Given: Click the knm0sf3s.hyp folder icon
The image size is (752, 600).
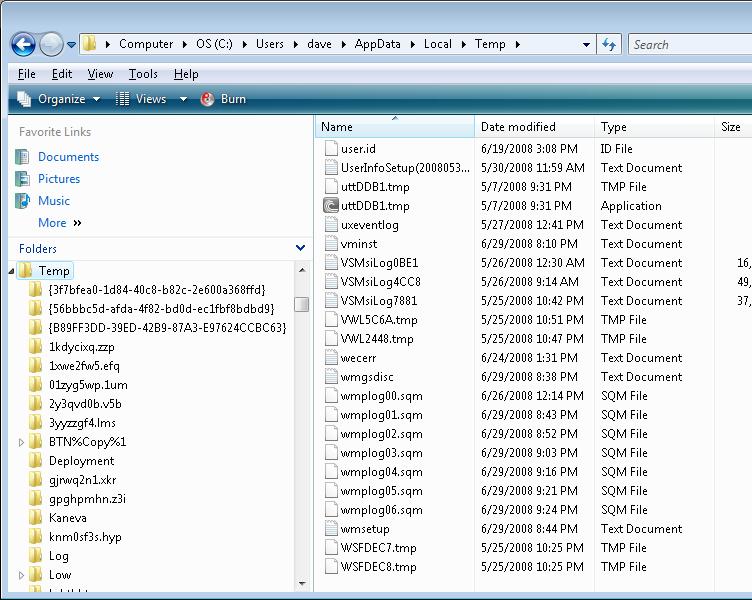Looking at the screenshot, I should (35, 537).
